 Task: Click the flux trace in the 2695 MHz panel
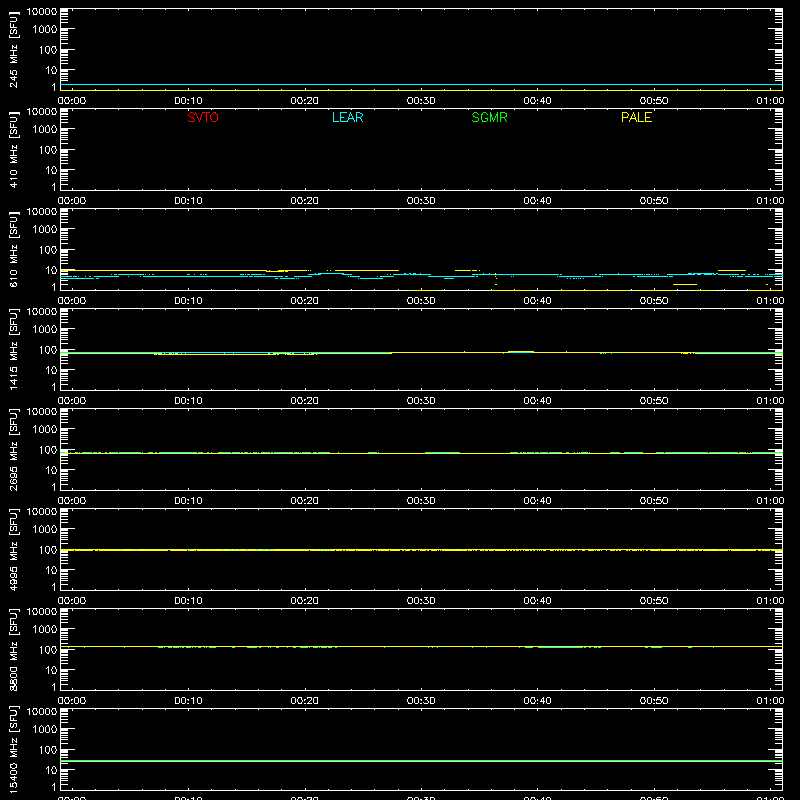tap(421, 453)
